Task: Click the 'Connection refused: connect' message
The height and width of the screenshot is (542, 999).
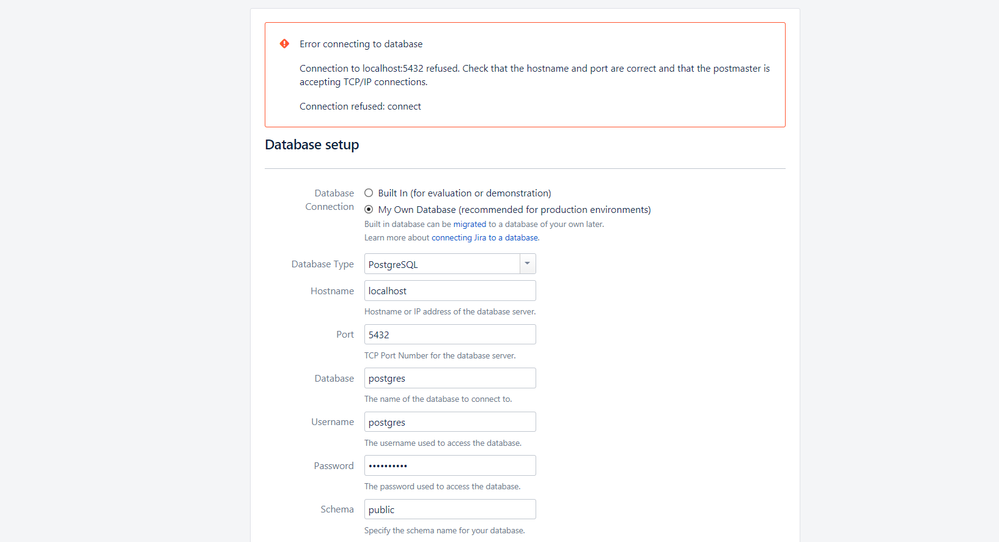Action: 360,106
